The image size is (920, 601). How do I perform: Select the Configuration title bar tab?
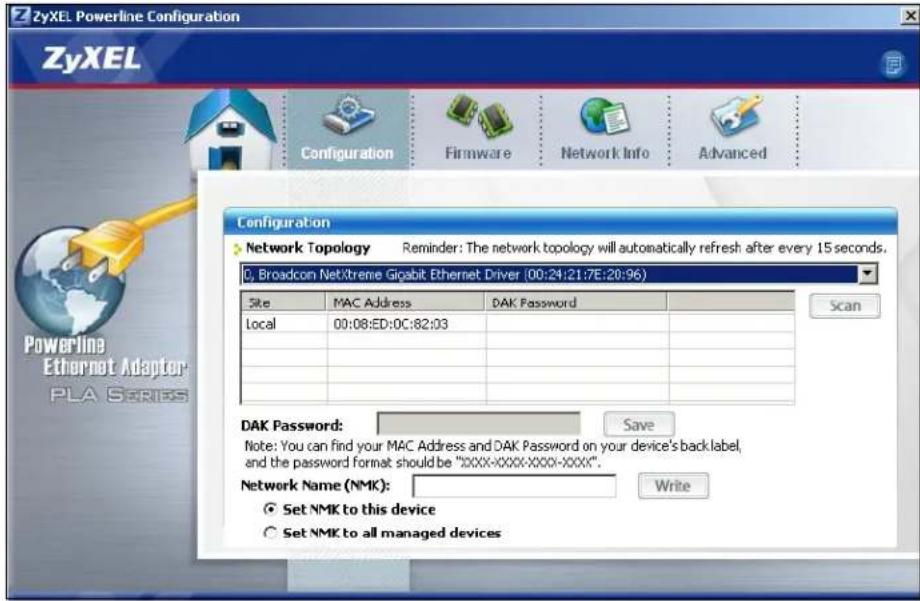pyautogui.click(x=280, y=220)
